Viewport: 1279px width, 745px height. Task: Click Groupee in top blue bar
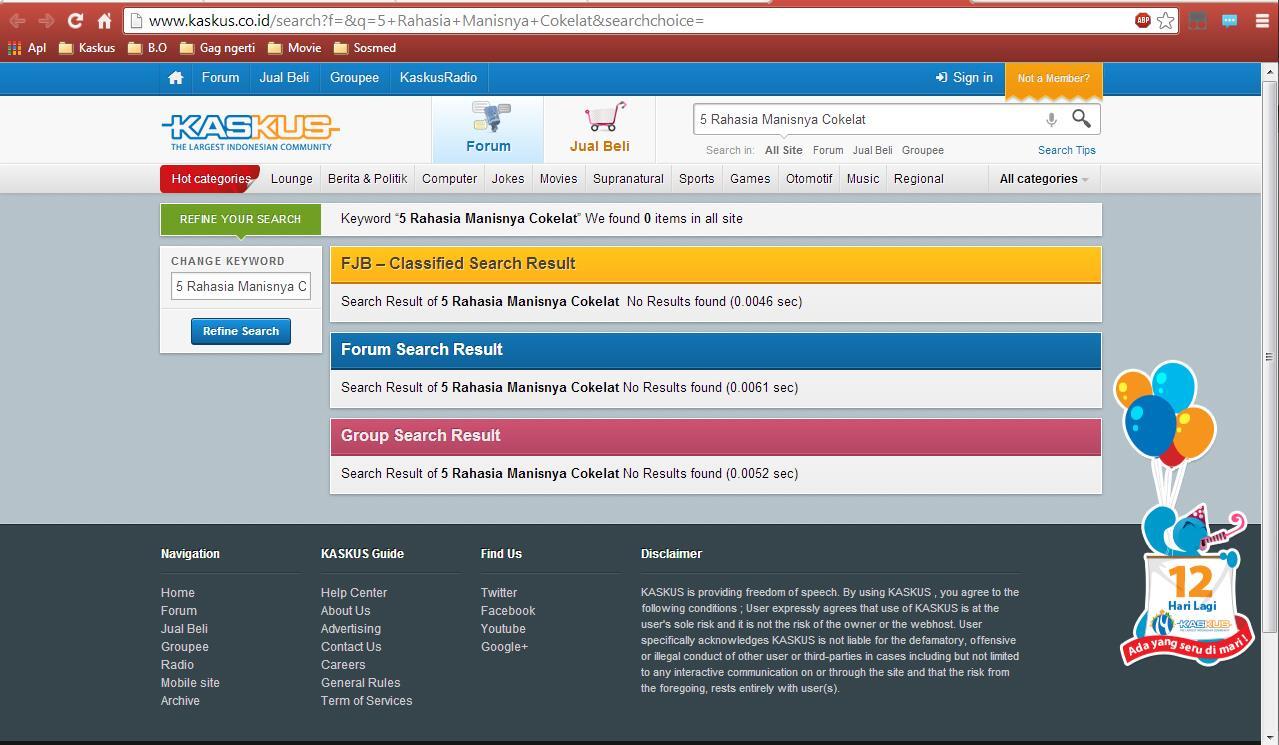[x=355, y=78]
